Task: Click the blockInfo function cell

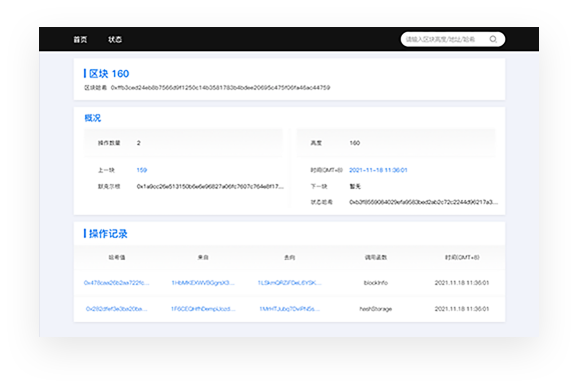Action: (x=375, y=283)
